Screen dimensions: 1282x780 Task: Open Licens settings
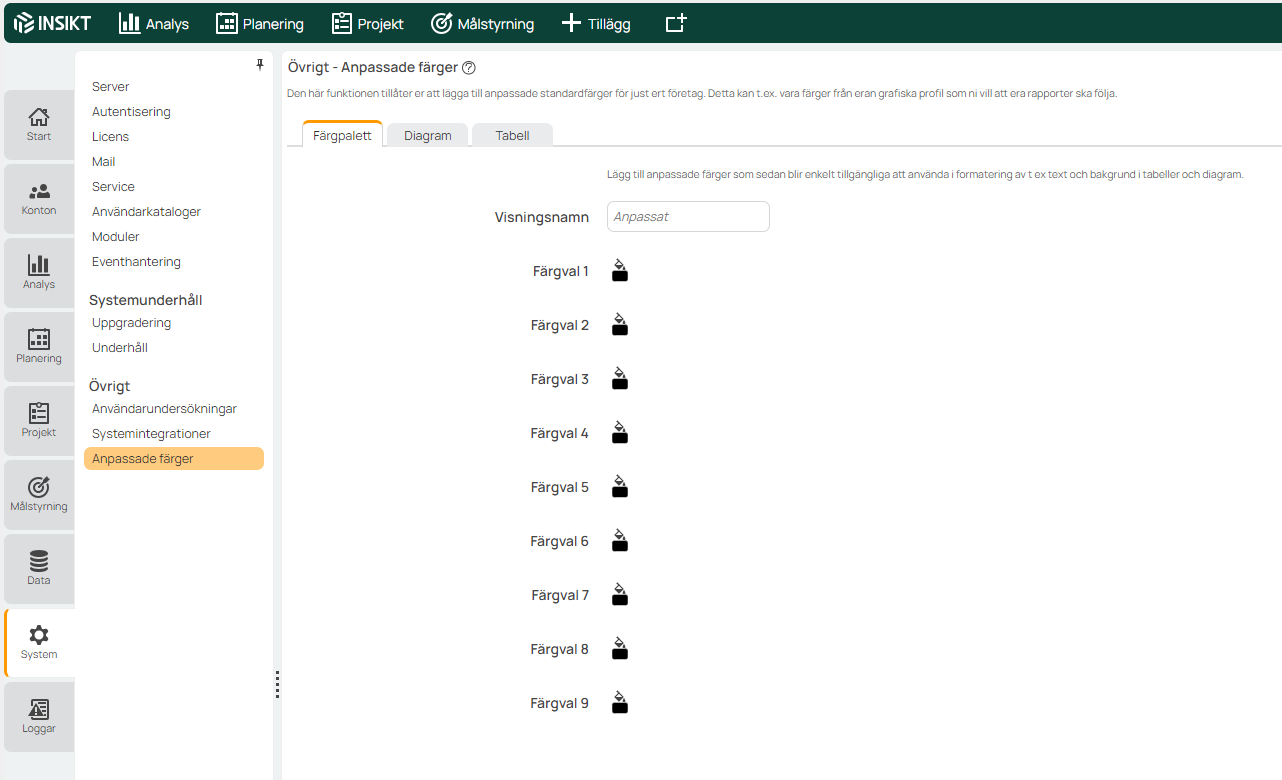[x=110, y=137]
